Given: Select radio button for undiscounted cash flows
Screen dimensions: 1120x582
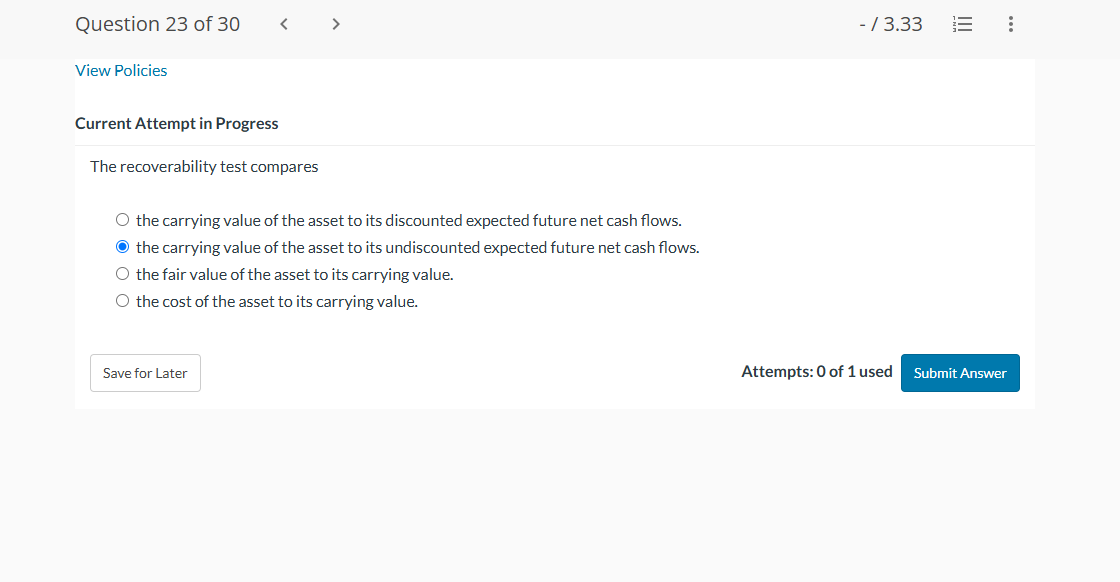Looking at the screenshot, I should tap(123, 247).
